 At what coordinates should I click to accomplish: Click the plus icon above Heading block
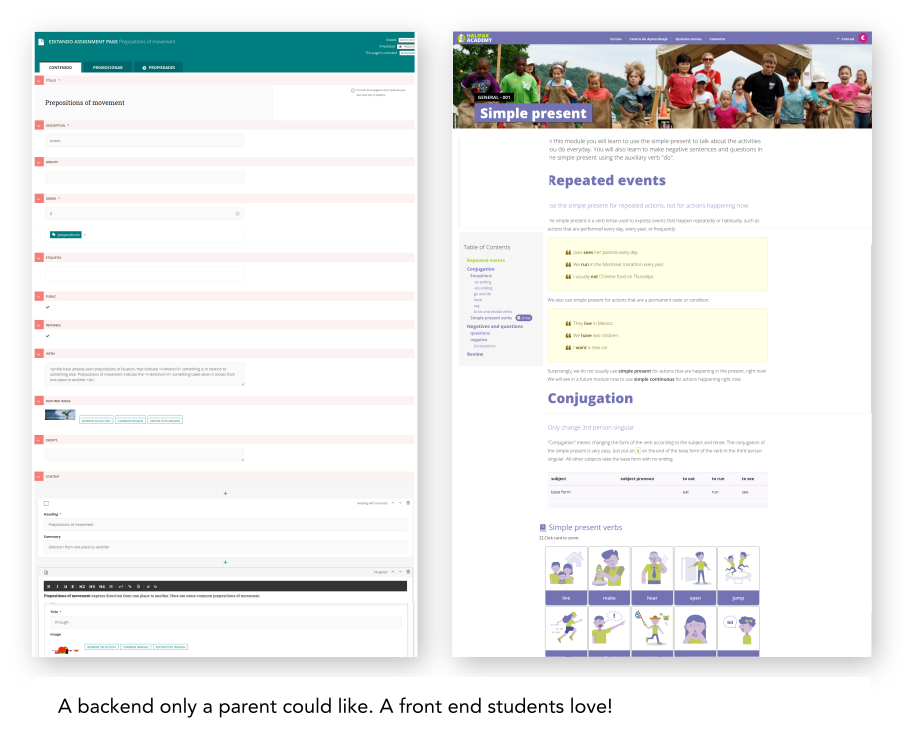(x=225, y=493)
